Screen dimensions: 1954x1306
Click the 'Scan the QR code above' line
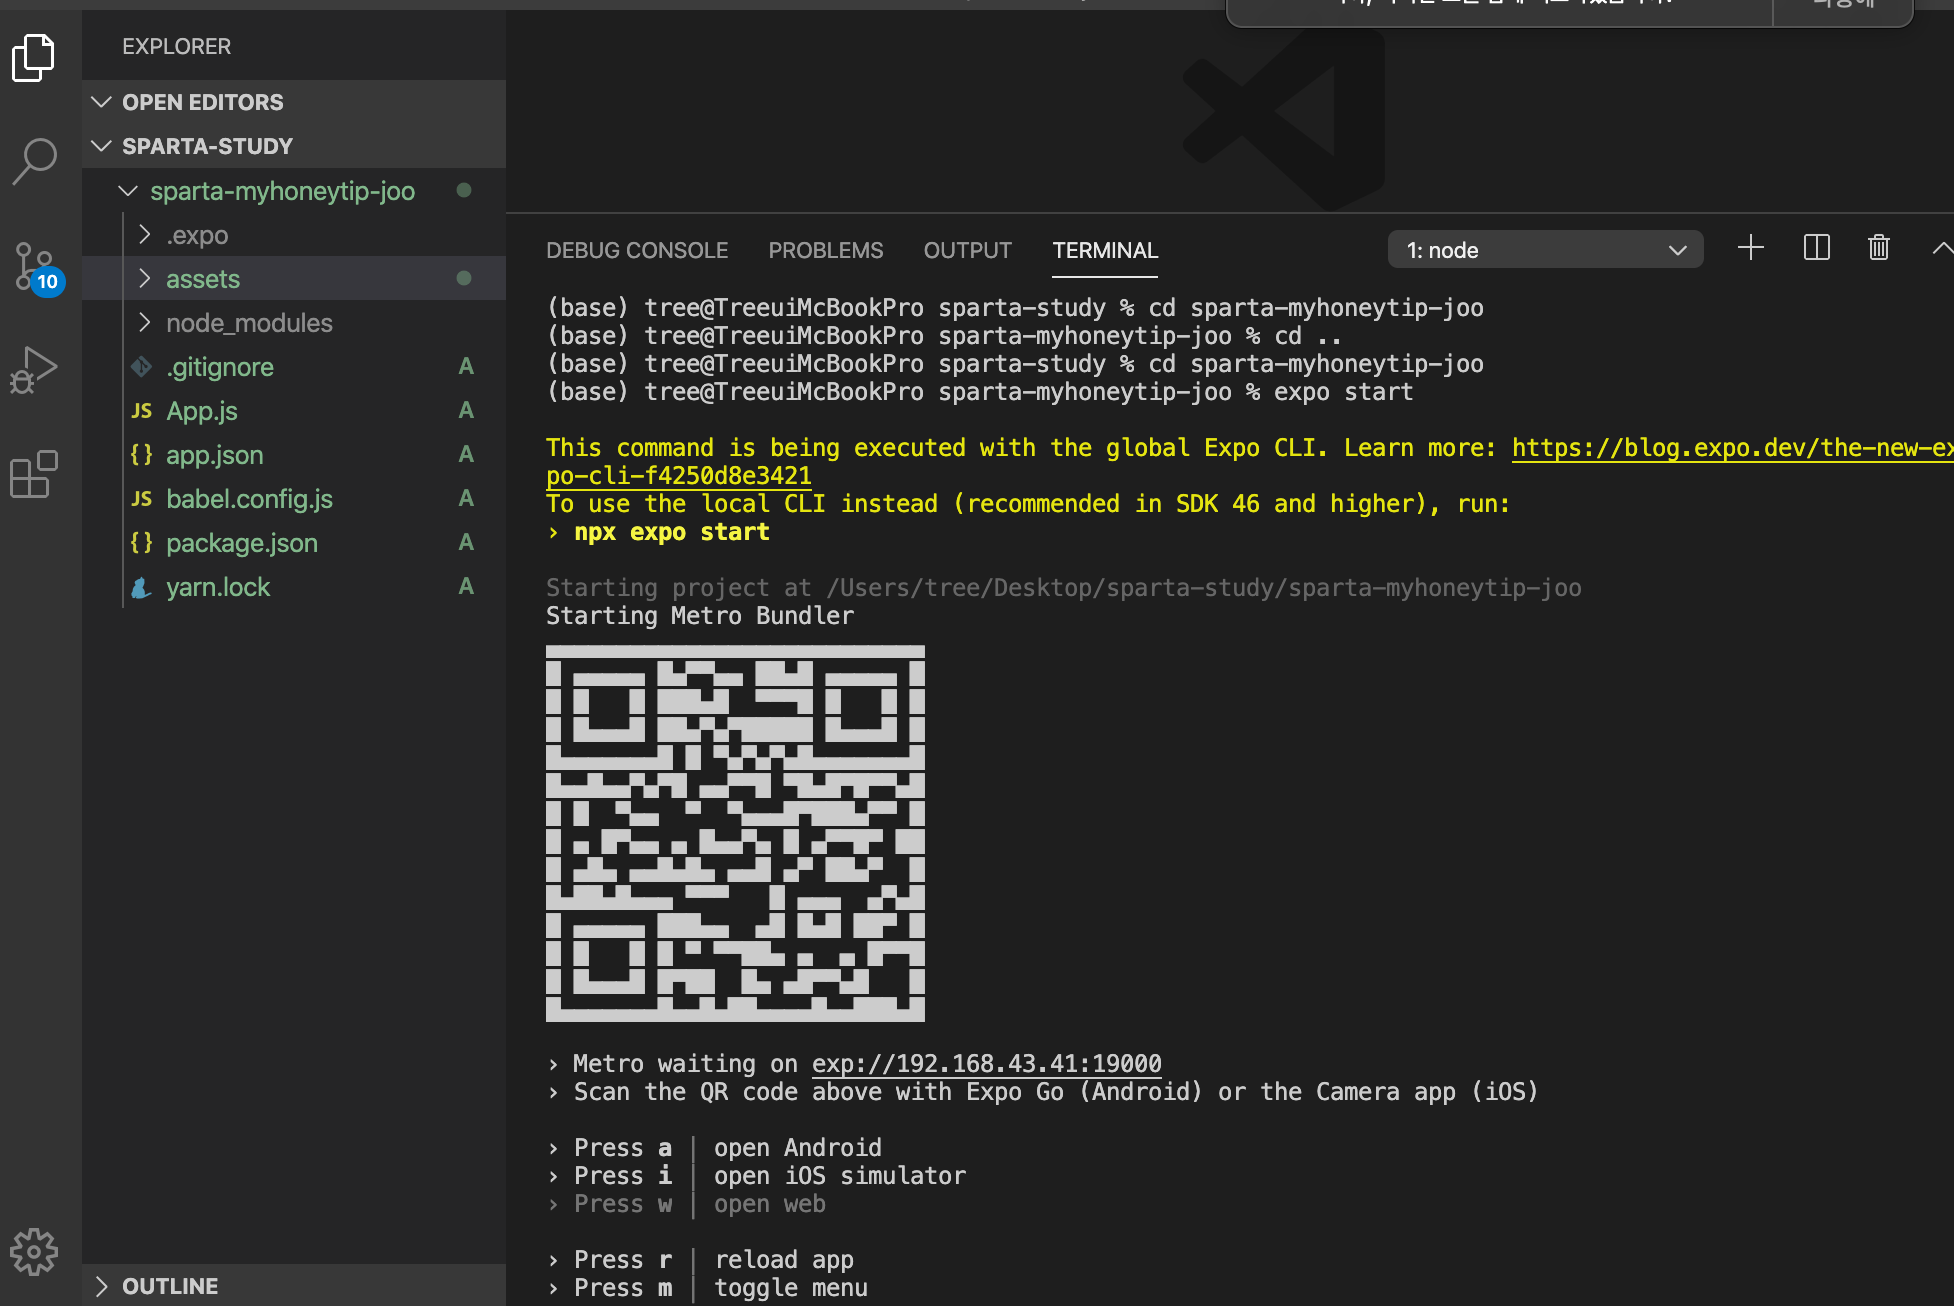point(1042,1092)
